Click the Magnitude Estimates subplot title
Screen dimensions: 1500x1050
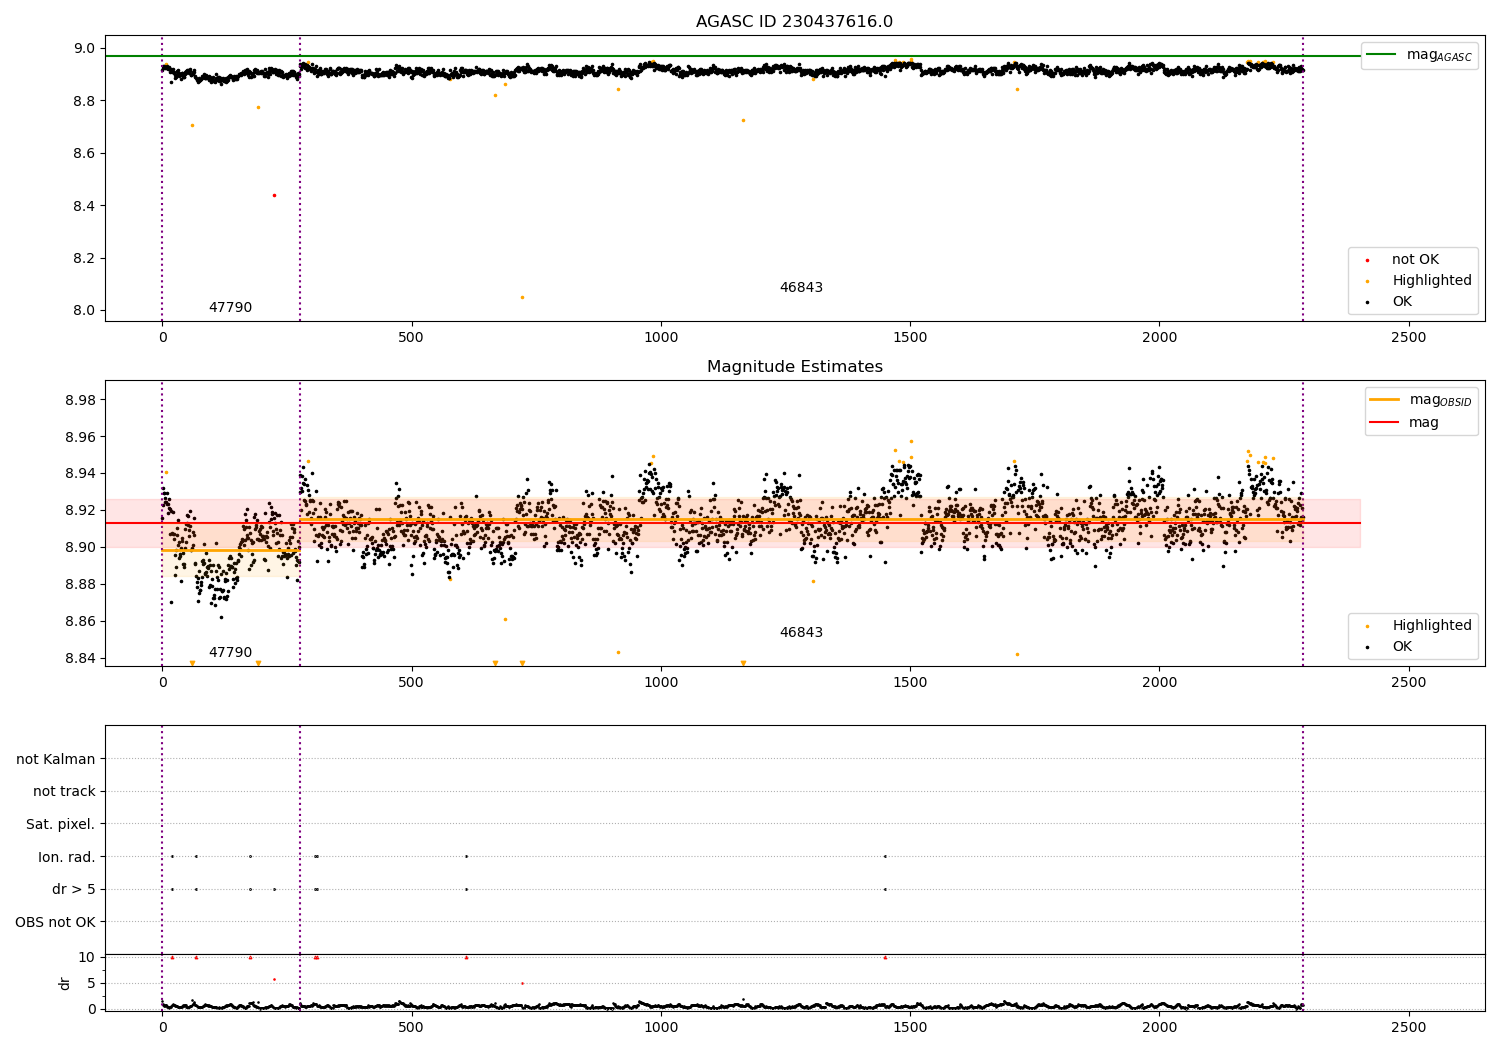tap(794, 367)
